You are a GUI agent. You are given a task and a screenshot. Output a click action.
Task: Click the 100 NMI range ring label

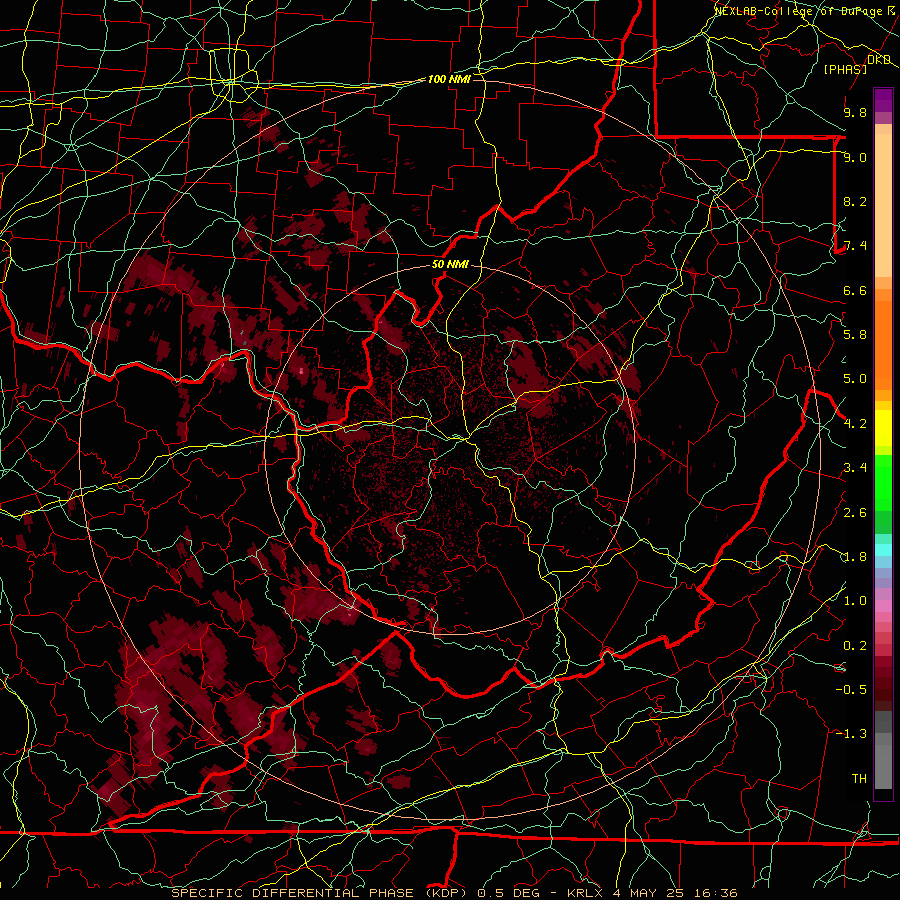pos(449,79)
